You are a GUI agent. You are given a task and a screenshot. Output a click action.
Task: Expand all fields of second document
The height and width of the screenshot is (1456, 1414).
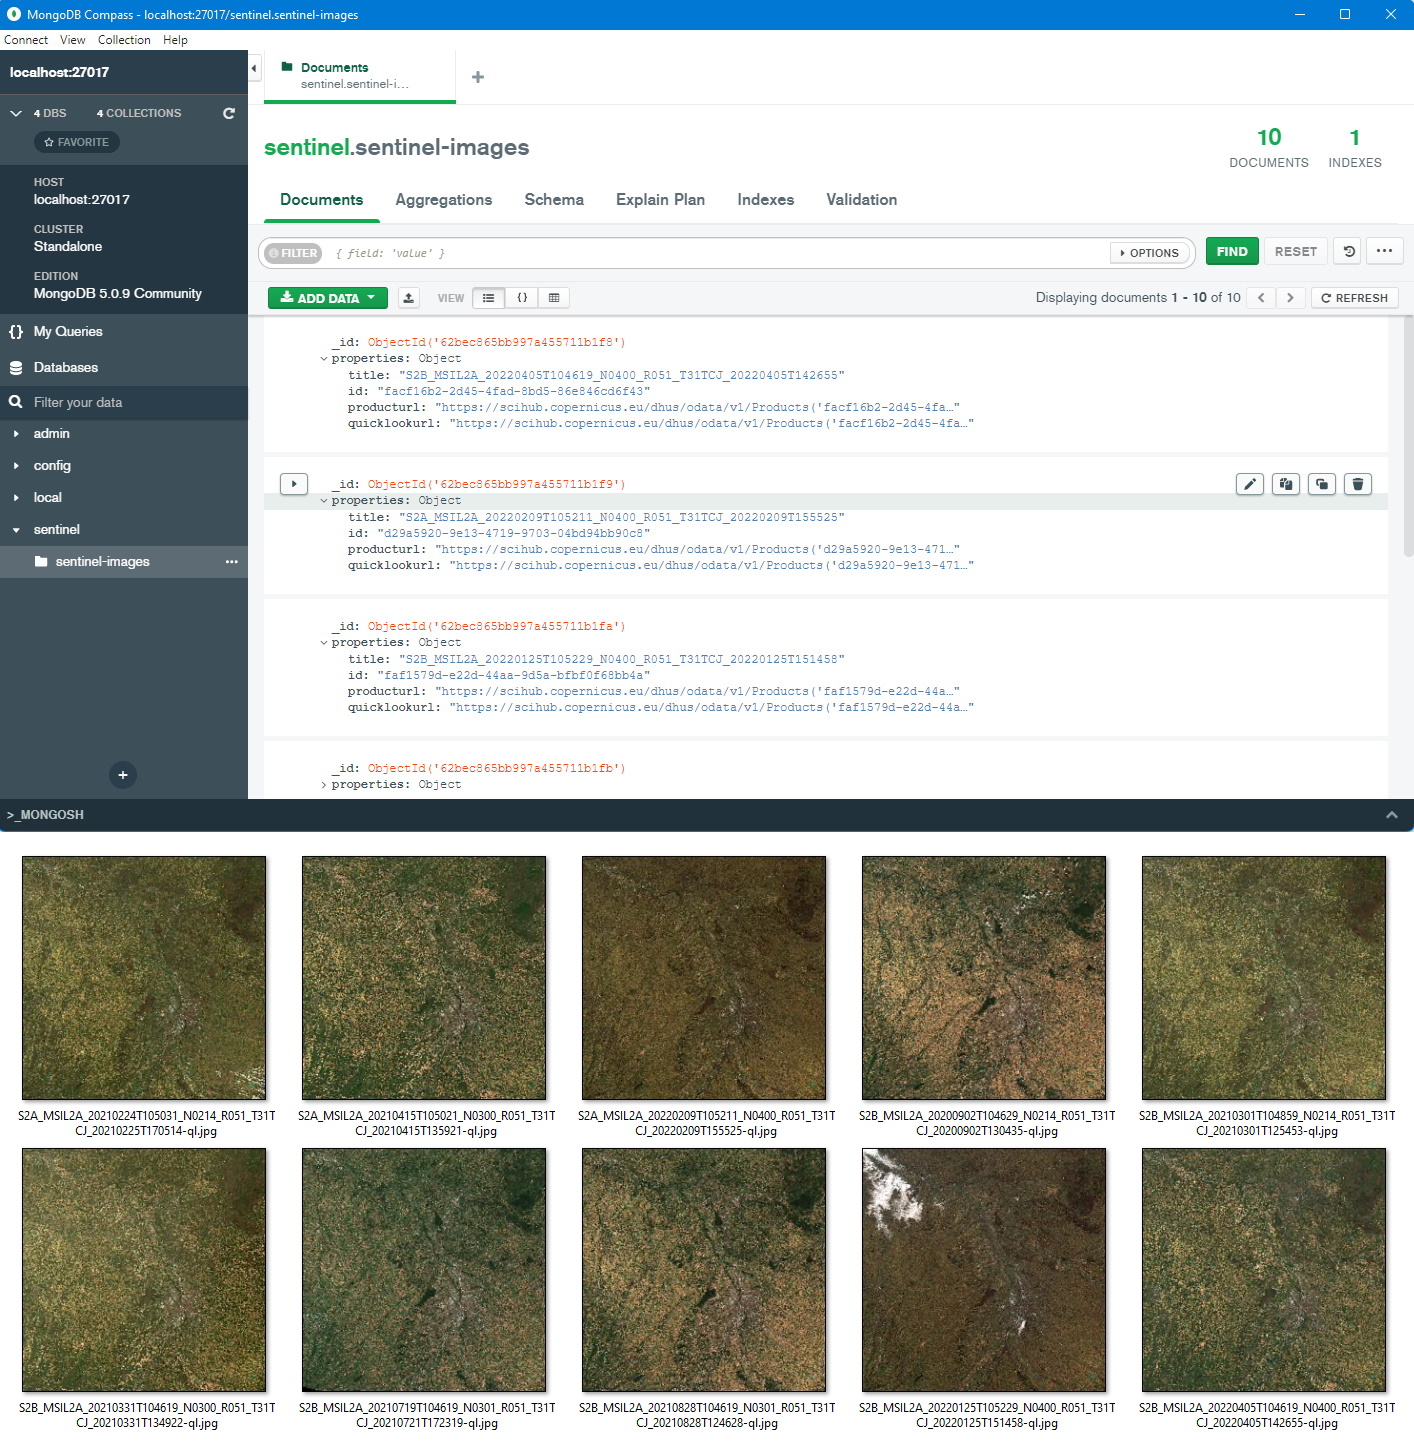pyautogui.click(x=294, y=484)
